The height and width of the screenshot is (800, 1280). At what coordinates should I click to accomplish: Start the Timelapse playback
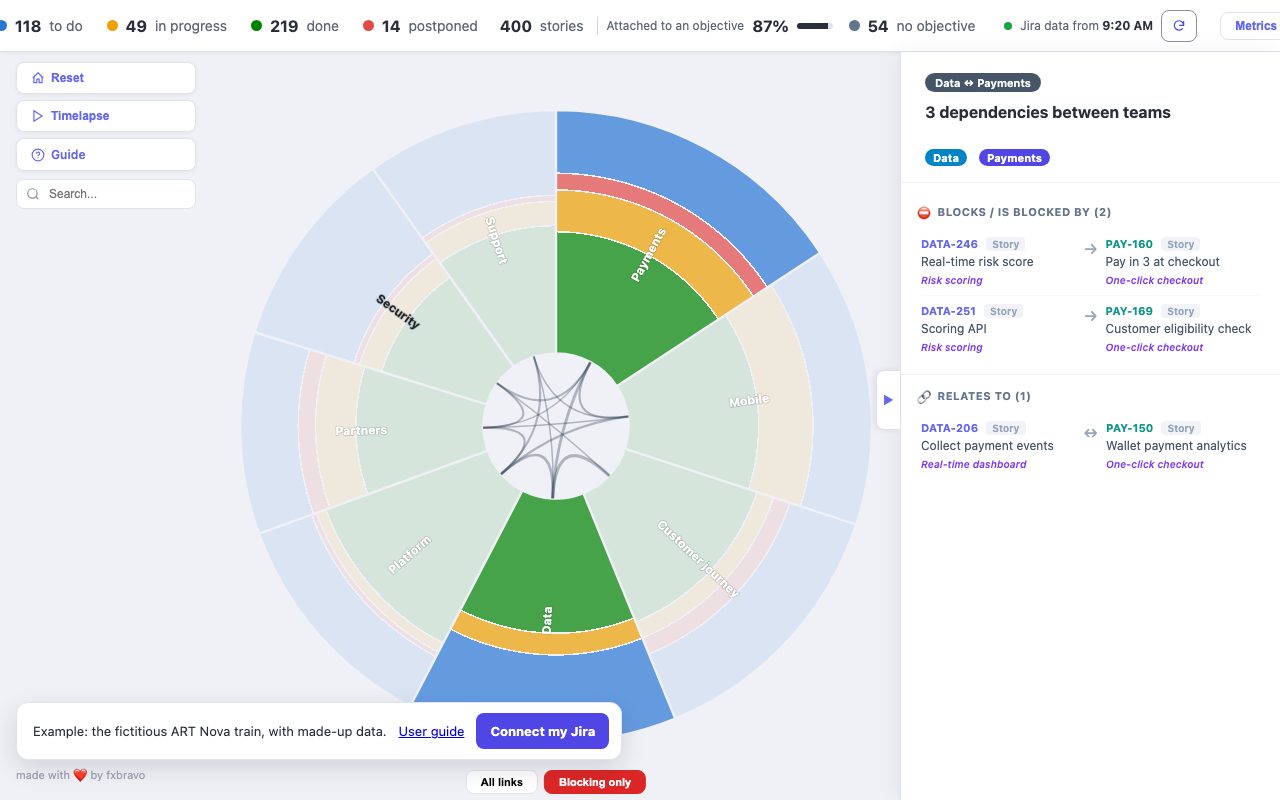point(106,116)
